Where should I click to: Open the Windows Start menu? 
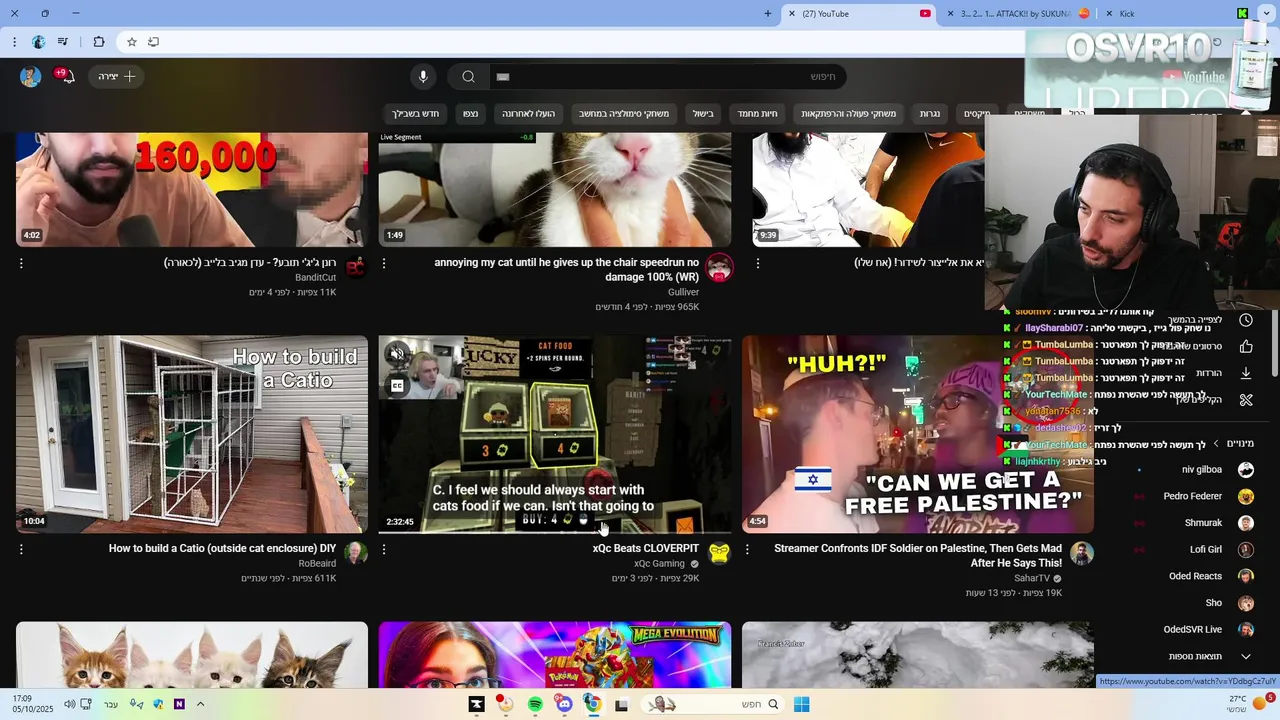pyautogui.click(x=801, y=704)
